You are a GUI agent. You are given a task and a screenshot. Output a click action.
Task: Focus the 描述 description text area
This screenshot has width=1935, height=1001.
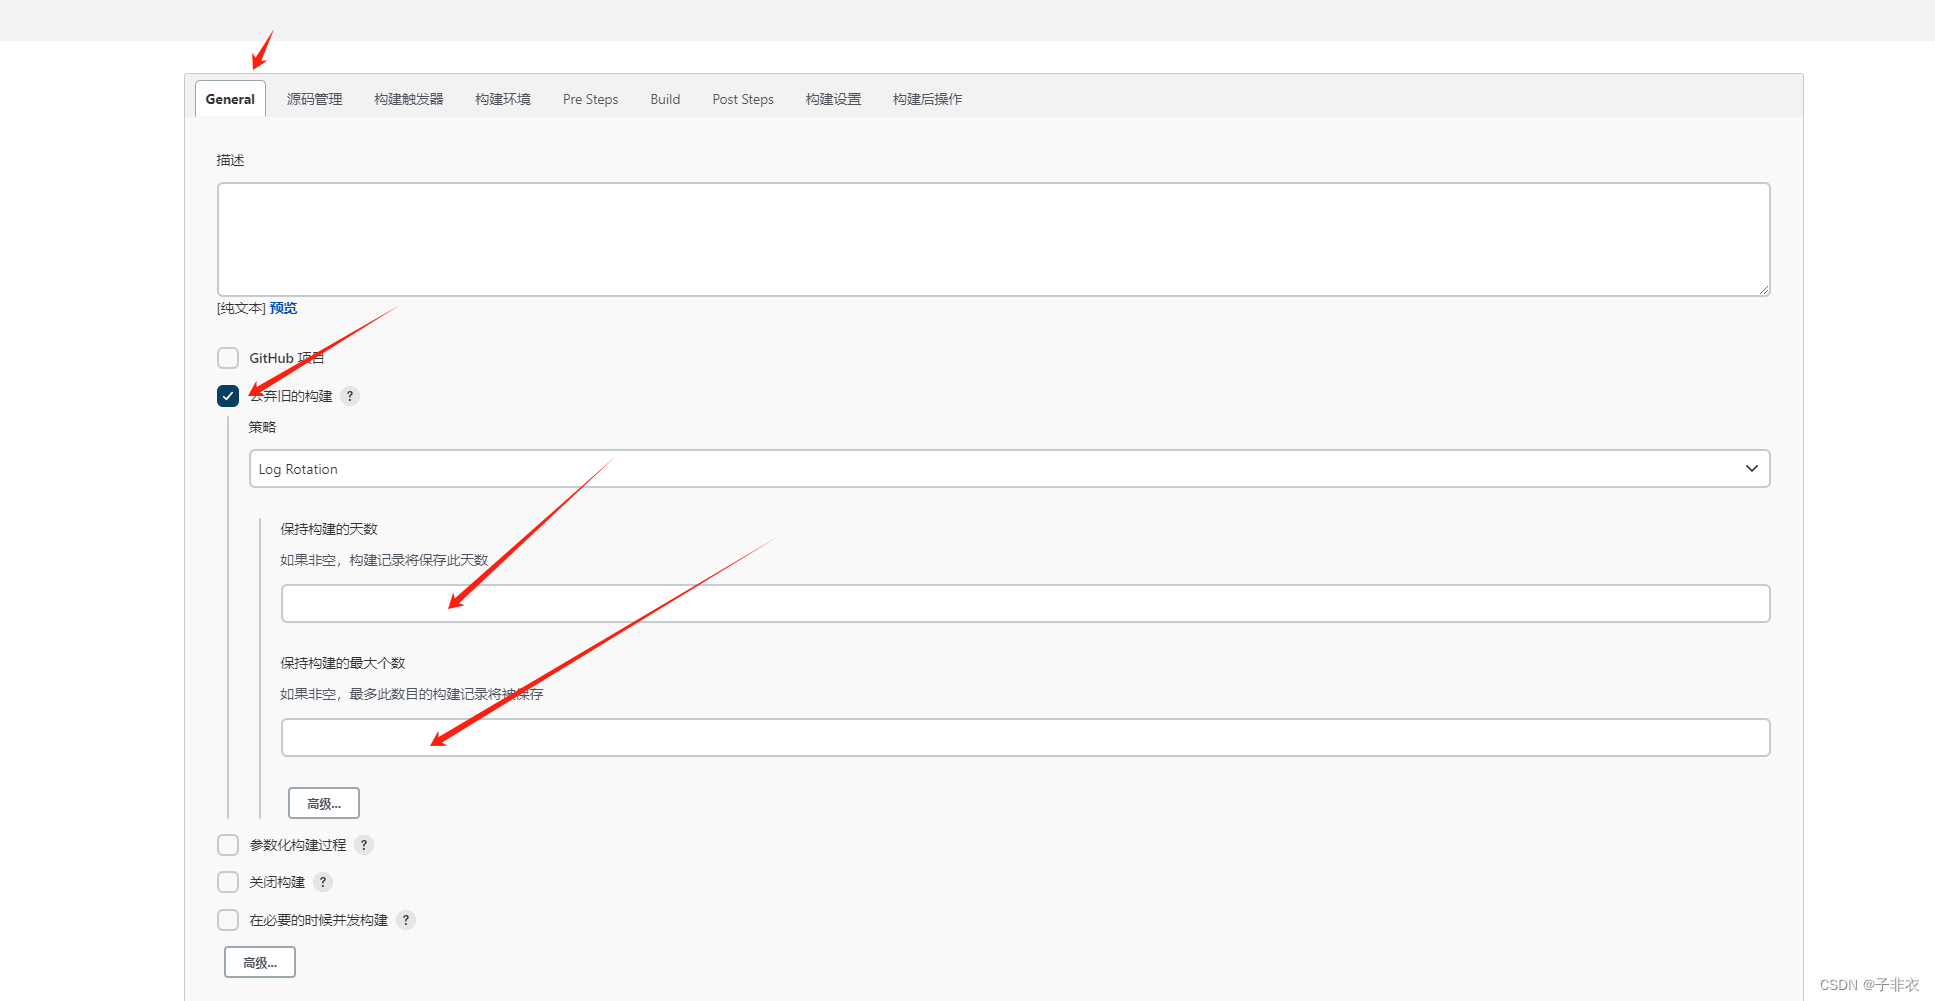[993, 239]
